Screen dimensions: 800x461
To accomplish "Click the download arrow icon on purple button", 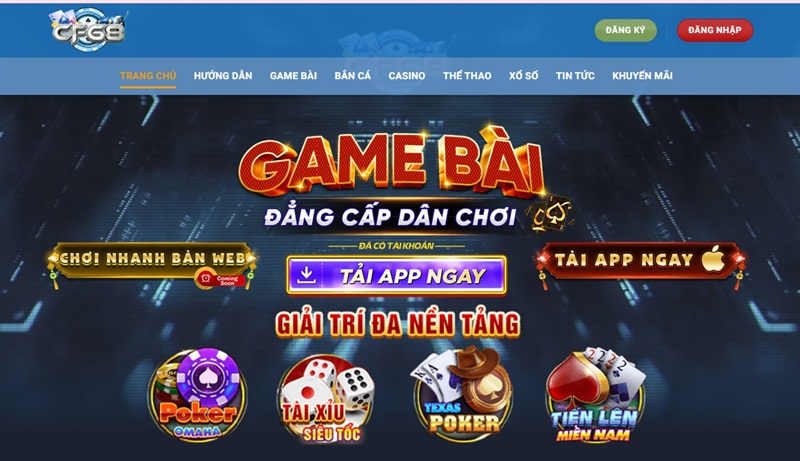I will (x=306, y=275).
